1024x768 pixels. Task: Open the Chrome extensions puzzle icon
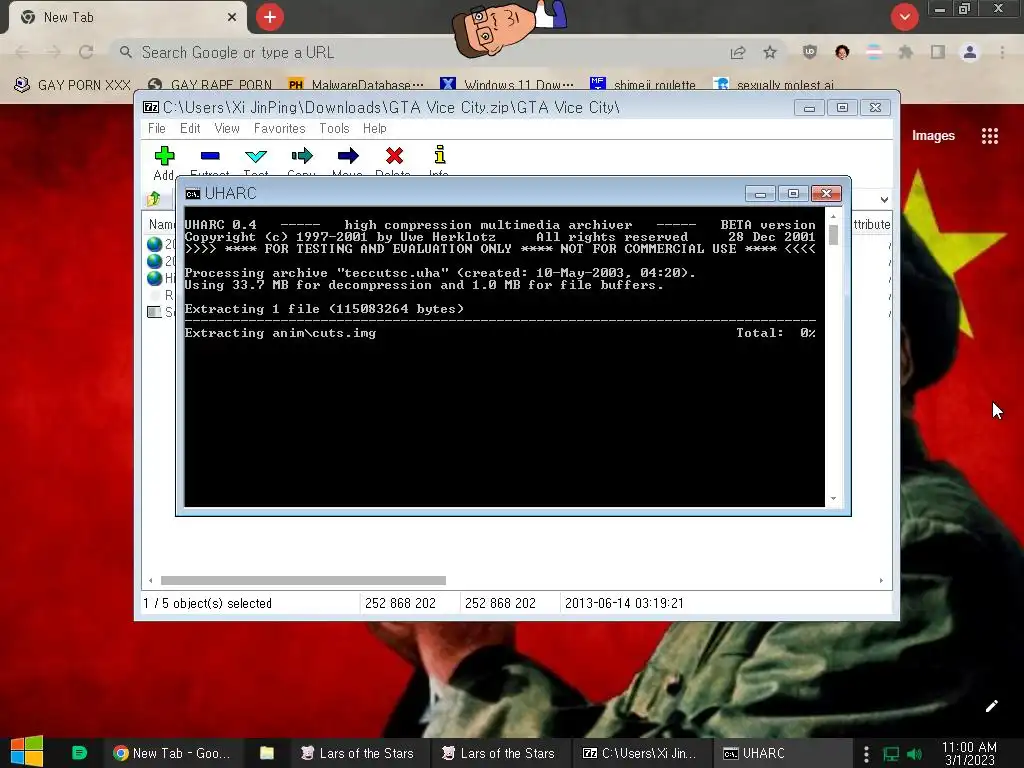[905, 52]
